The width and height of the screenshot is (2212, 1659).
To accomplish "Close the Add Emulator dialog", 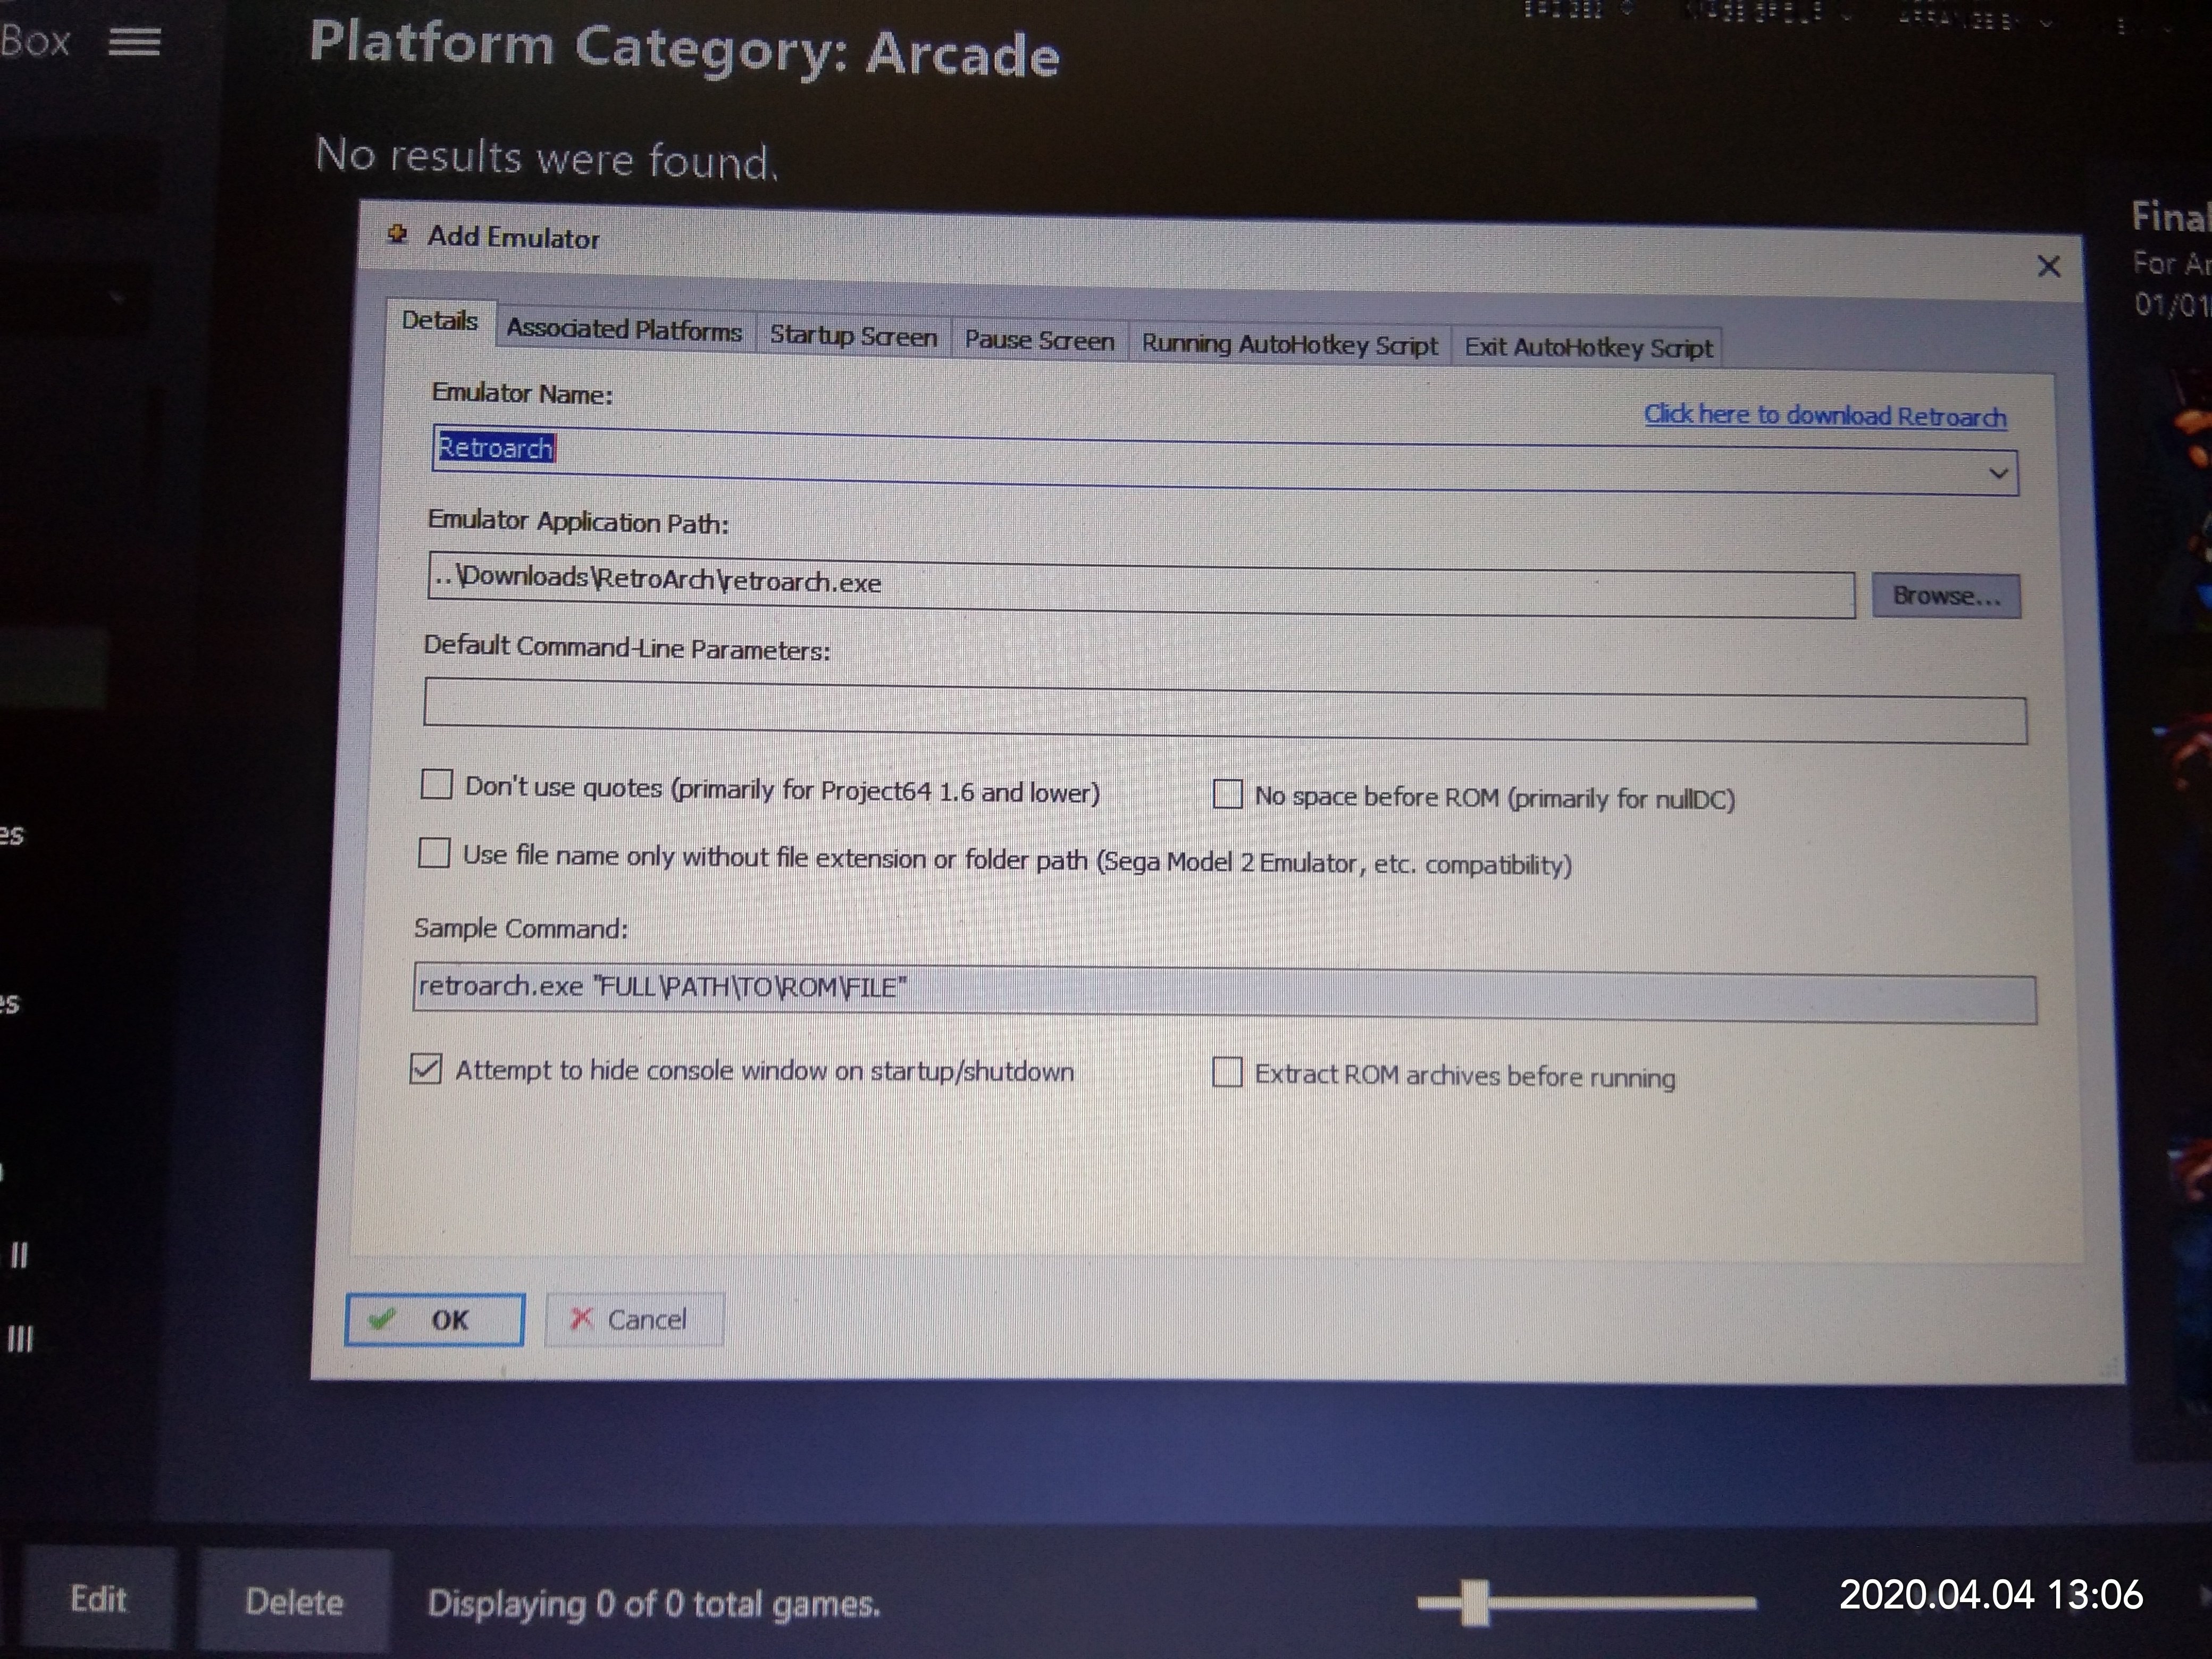I will [2048, 266].
